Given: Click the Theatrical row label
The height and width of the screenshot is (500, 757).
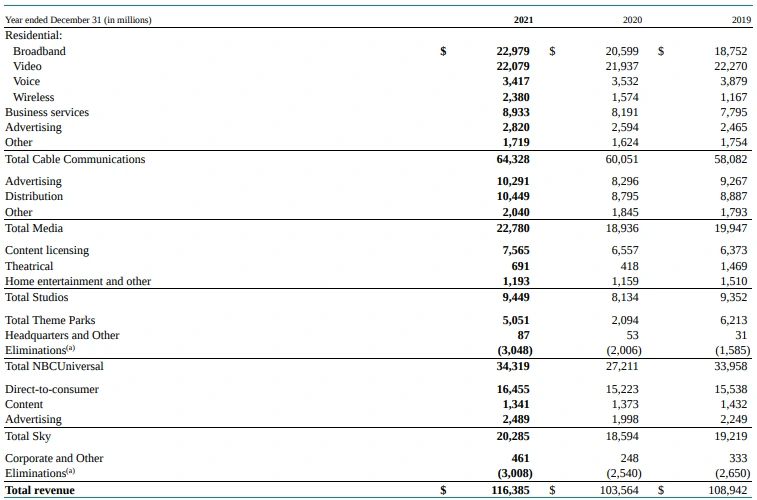Looking at the screenshot, I should [x=29, y=266].
